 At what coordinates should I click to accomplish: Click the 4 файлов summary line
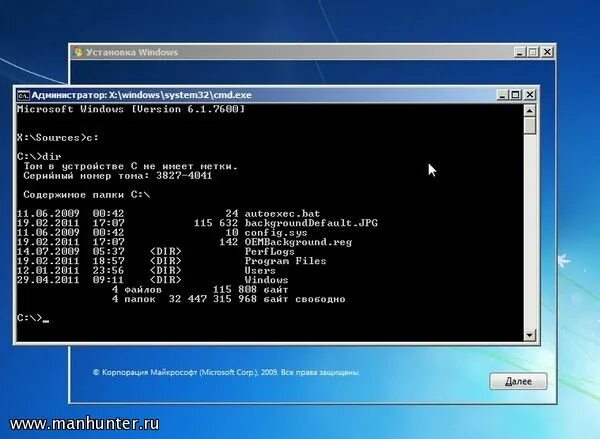click(x=200, y=289)
